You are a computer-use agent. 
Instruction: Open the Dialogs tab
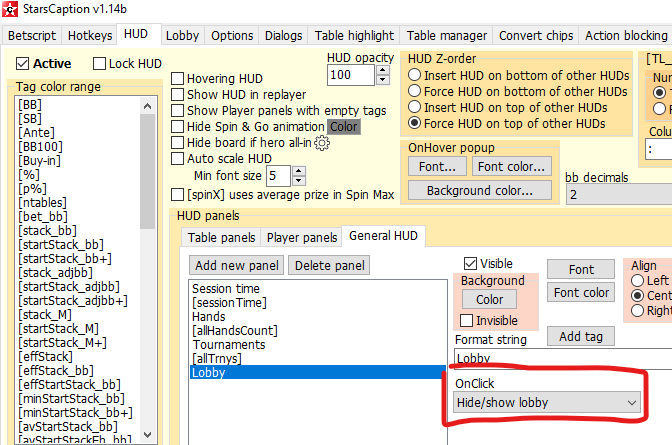point(284,36)
